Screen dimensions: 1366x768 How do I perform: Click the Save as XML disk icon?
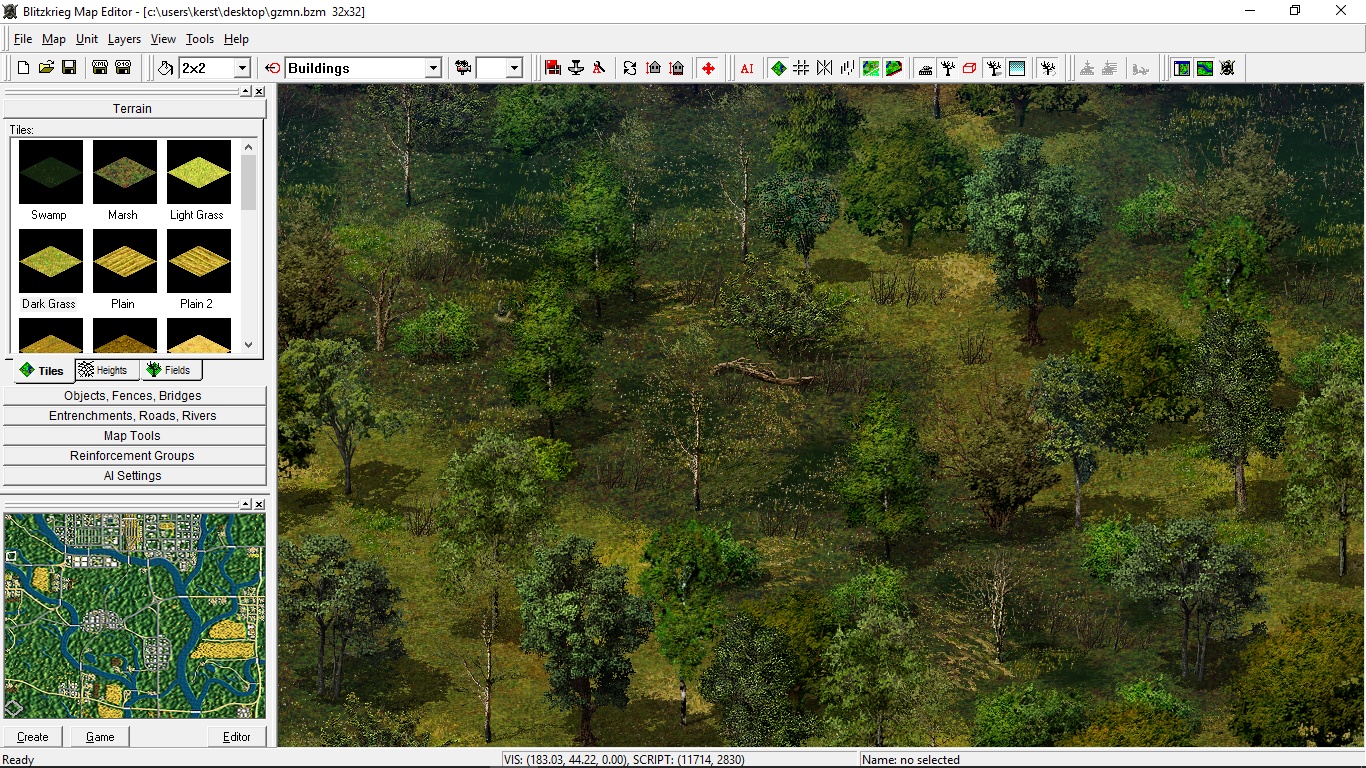click(100, 68)
